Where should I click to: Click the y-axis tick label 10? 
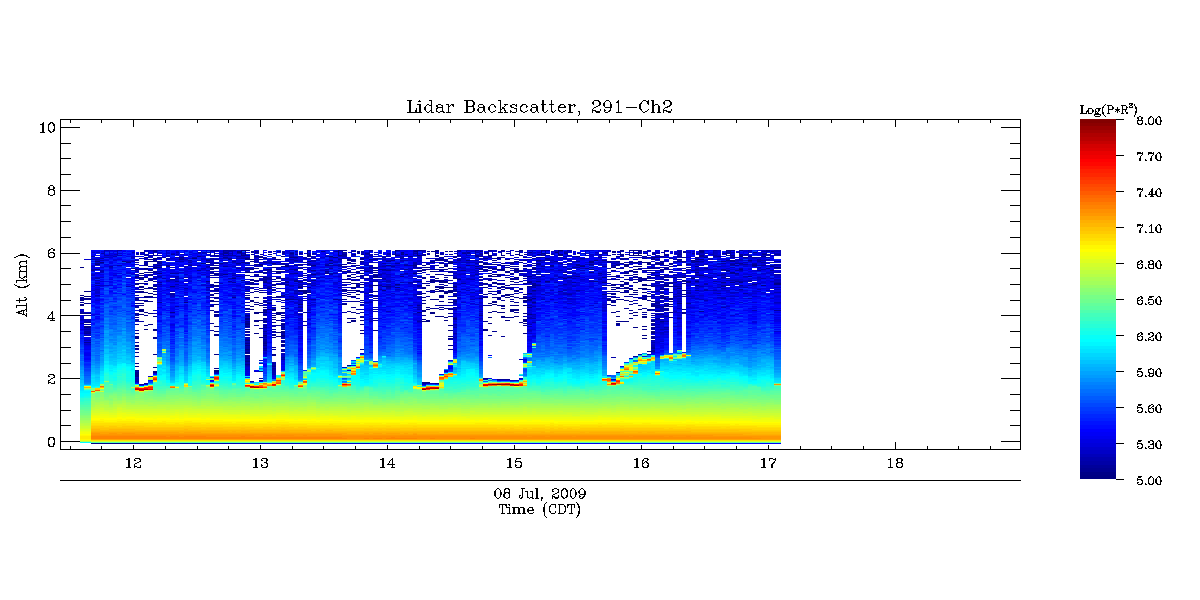46,127
